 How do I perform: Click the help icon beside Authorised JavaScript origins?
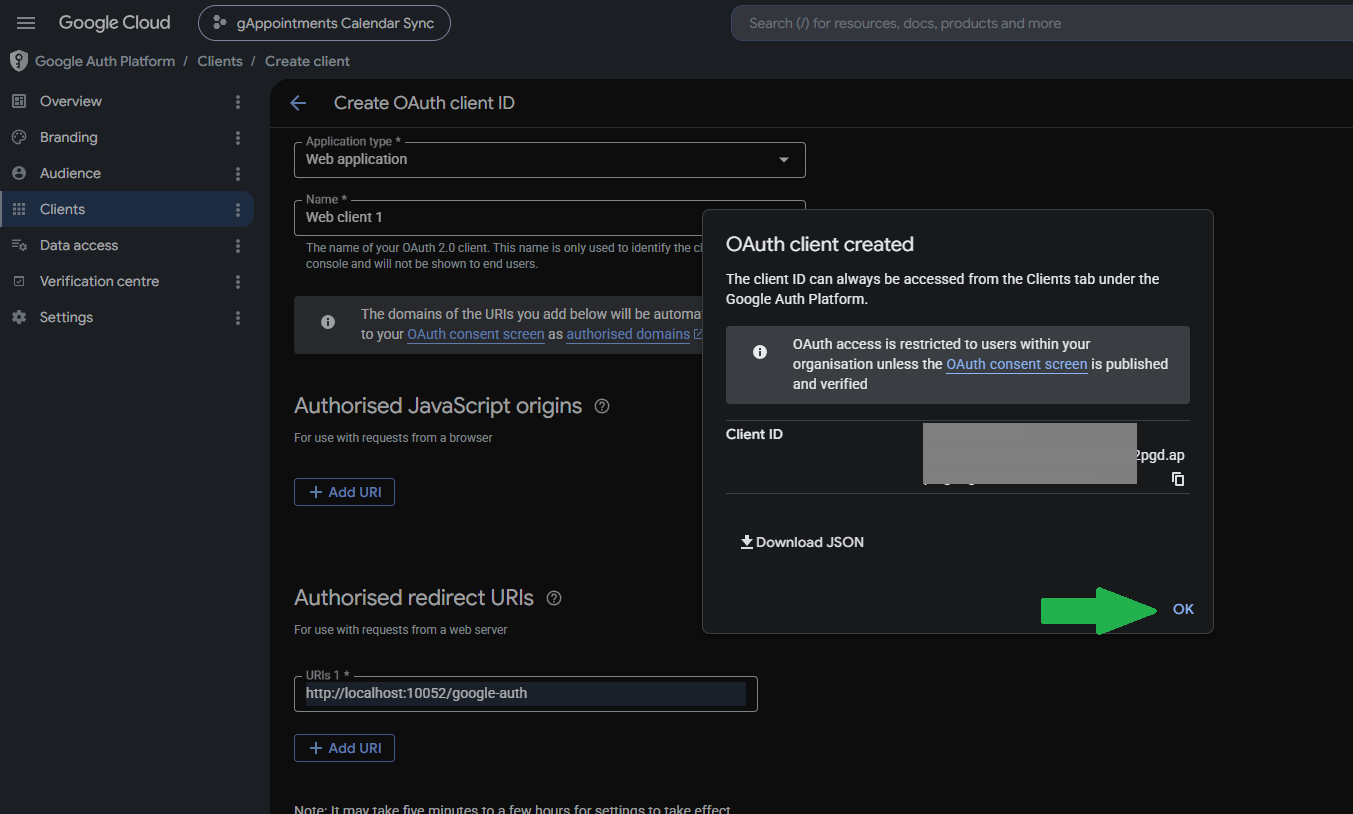[x=602, y=406]
